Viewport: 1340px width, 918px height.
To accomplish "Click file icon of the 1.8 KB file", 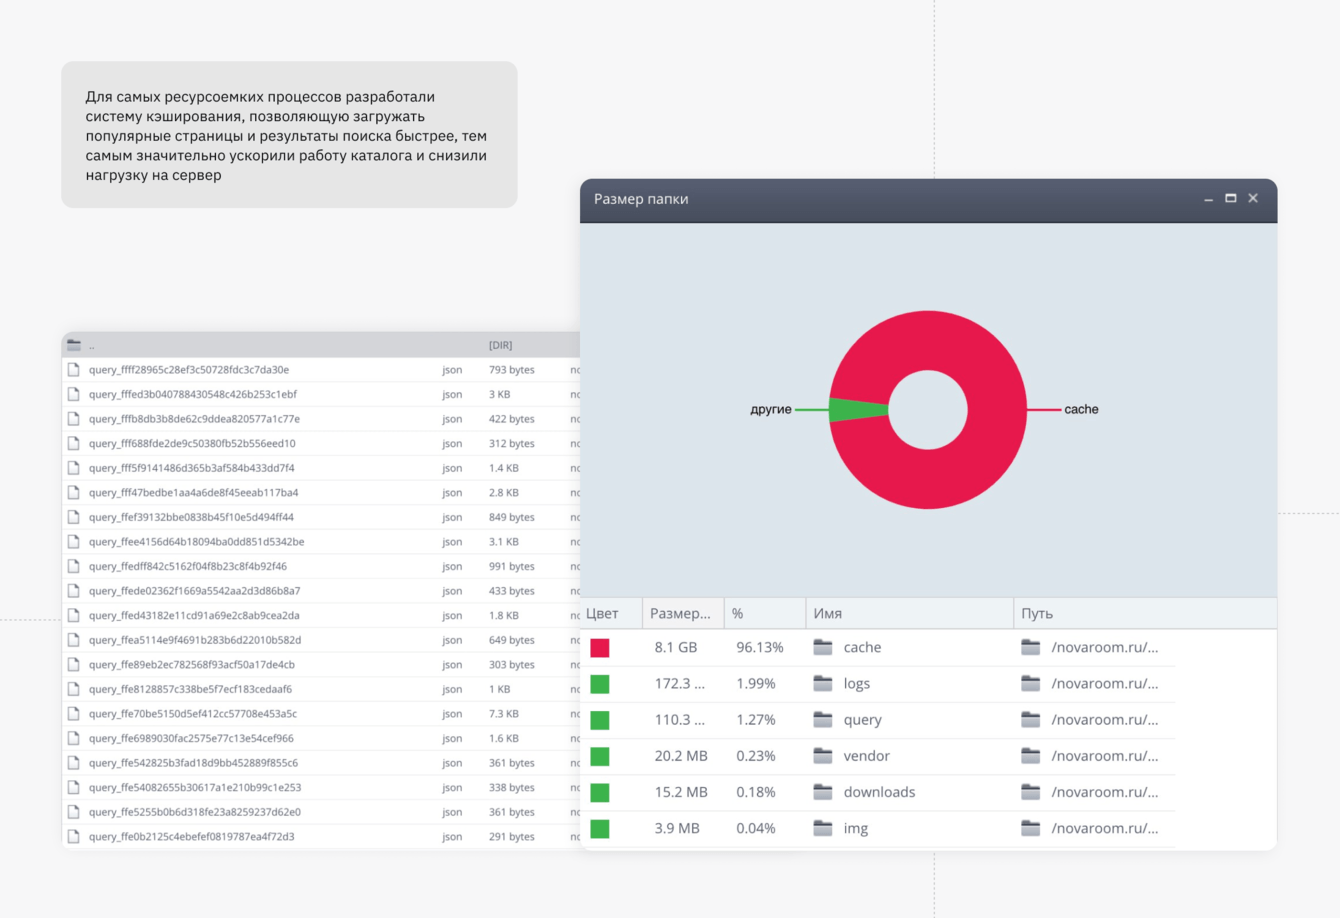I will (73, 615).
